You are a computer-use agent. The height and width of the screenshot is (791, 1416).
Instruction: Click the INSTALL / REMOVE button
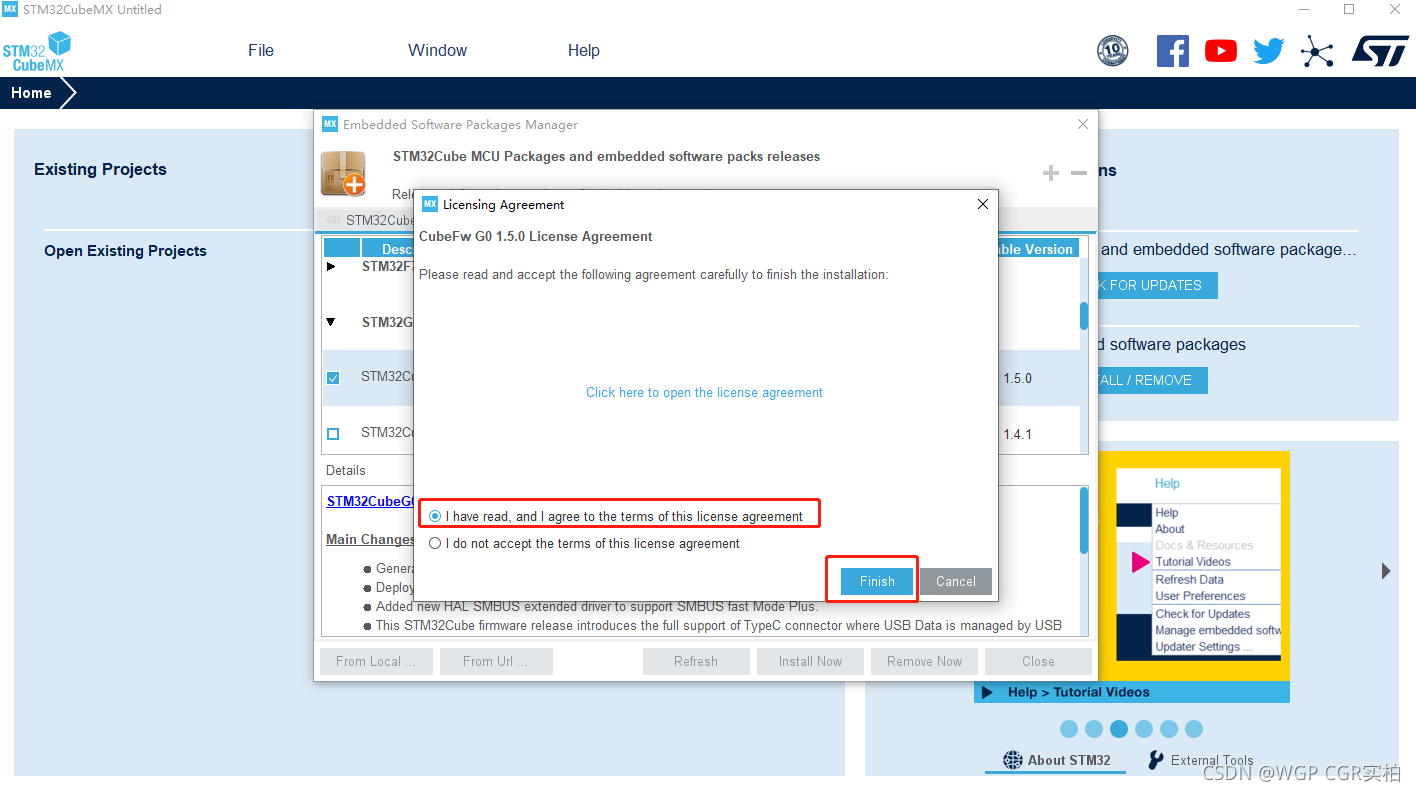pos(1152,380)
